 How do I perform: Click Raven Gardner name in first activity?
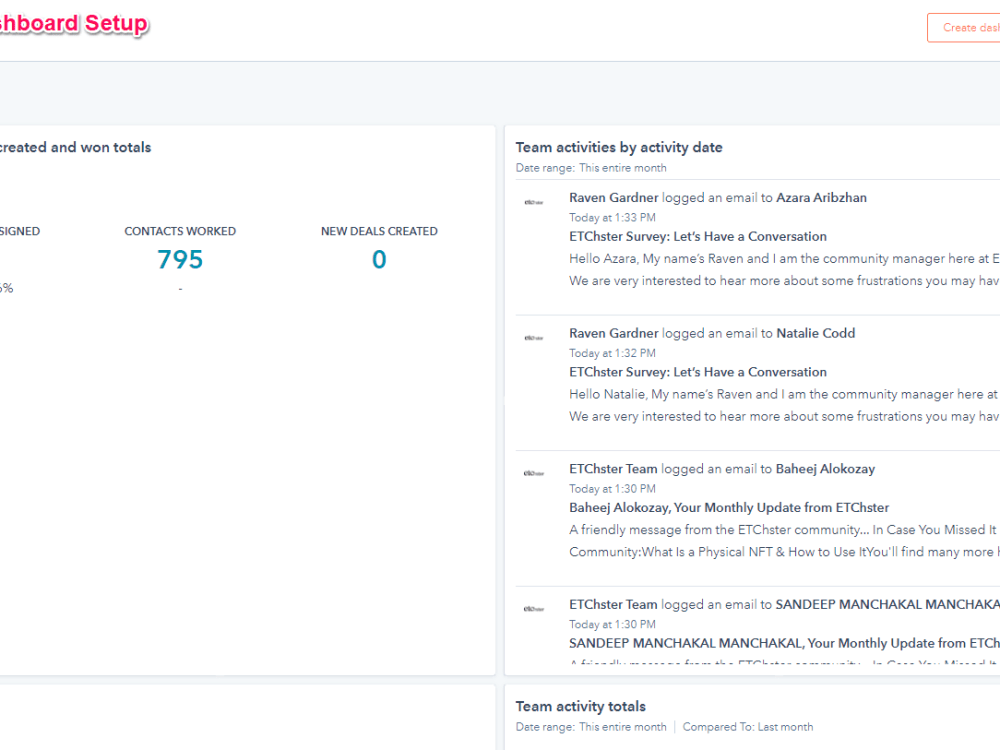[x=614, y=198]
